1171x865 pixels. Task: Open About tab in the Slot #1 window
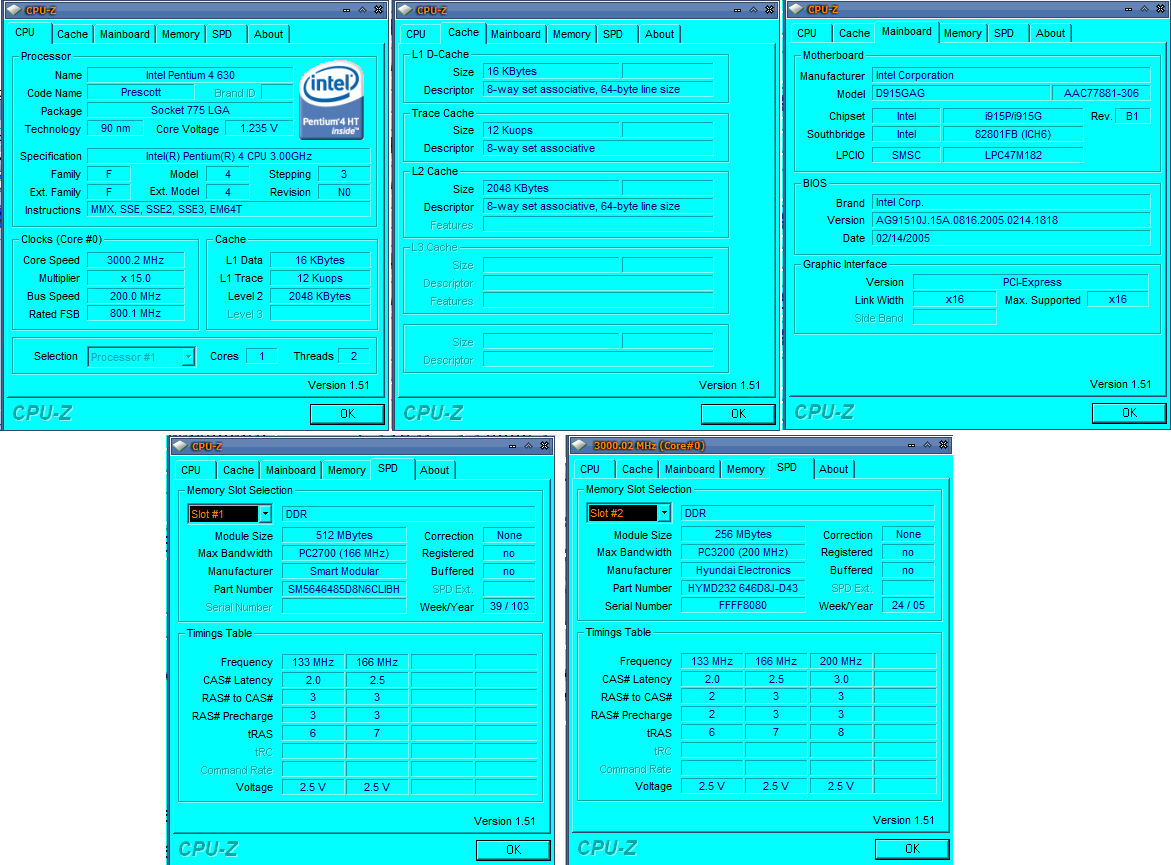[x=435, y=471]
